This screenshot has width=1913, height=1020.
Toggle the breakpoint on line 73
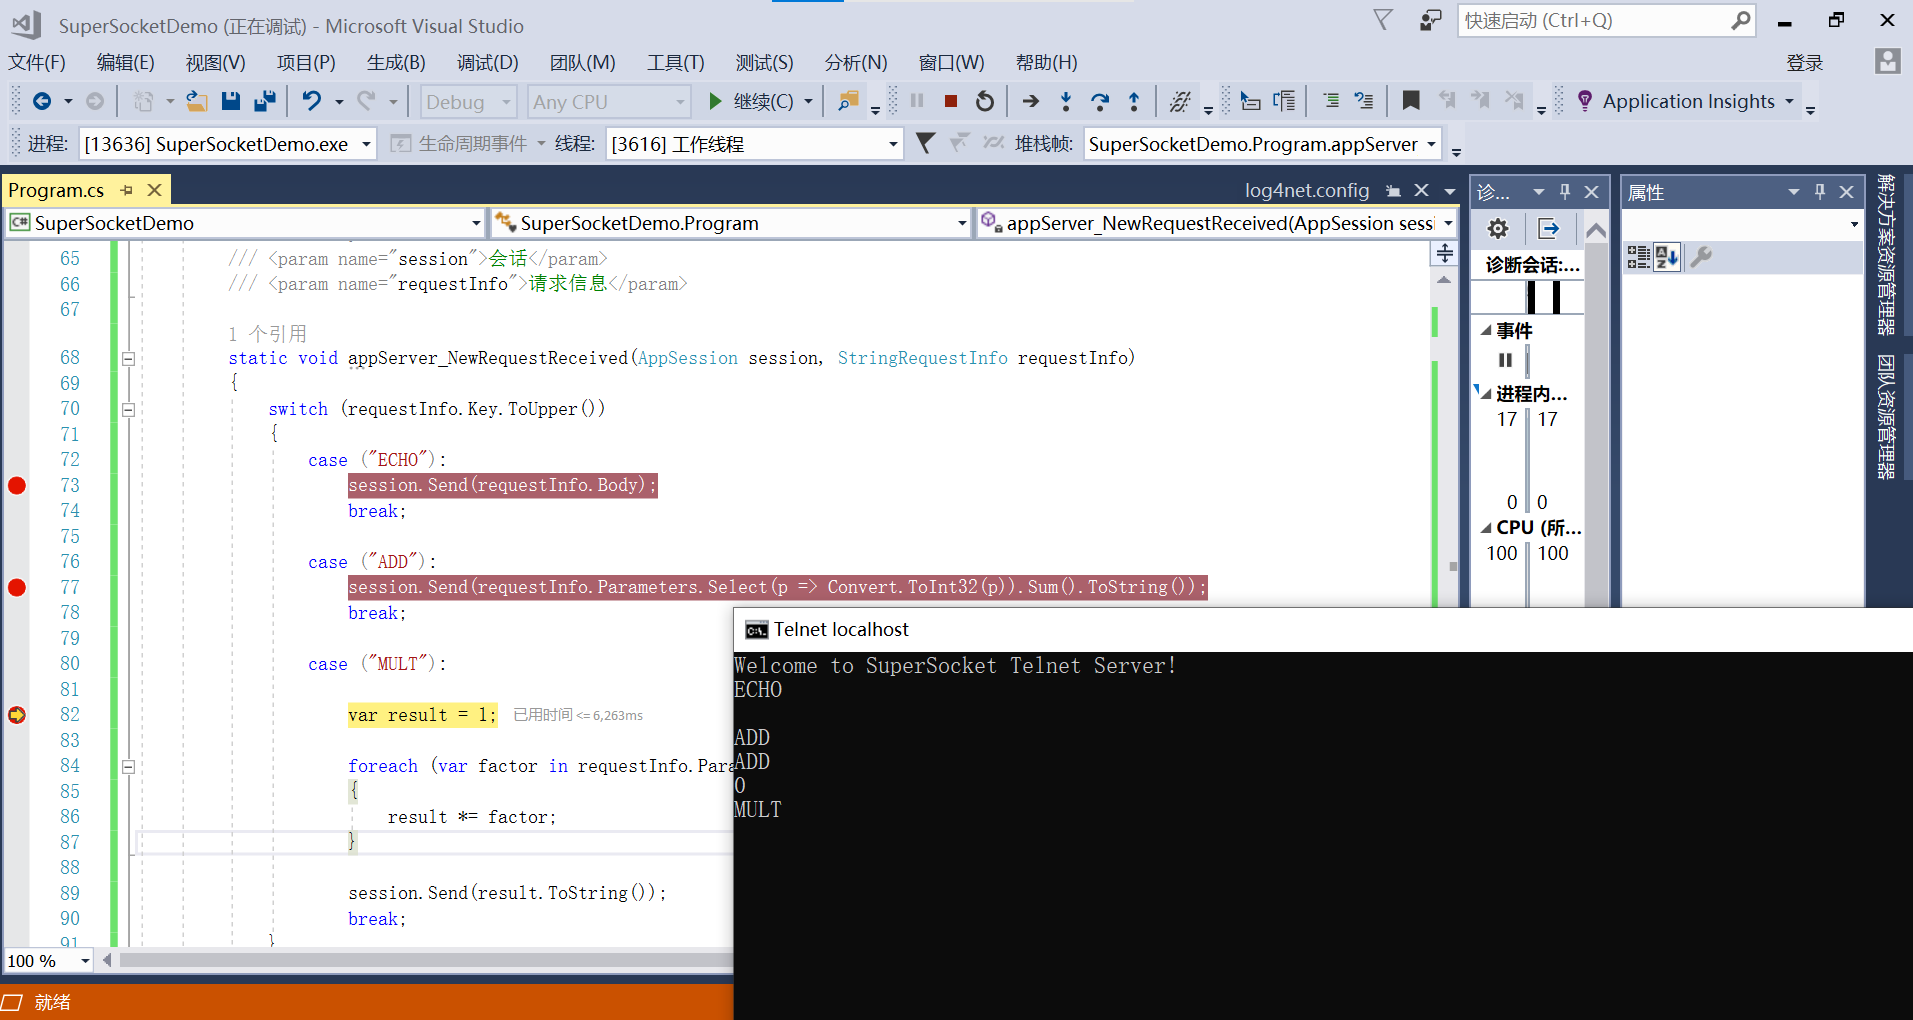click(x=16, y=485)
